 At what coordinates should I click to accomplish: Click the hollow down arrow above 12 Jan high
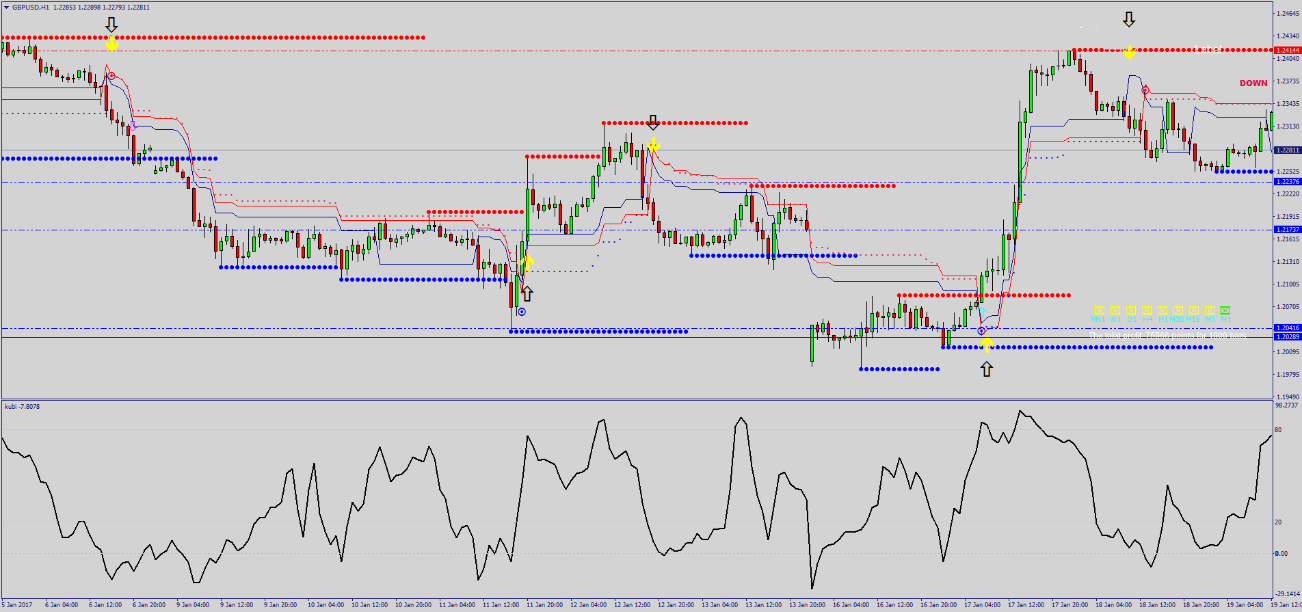[x=653, y=122]
